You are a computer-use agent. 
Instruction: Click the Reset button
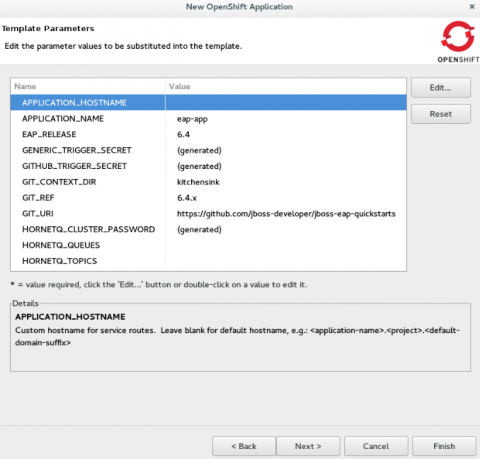pyautogui.click(x=441, y=114)
